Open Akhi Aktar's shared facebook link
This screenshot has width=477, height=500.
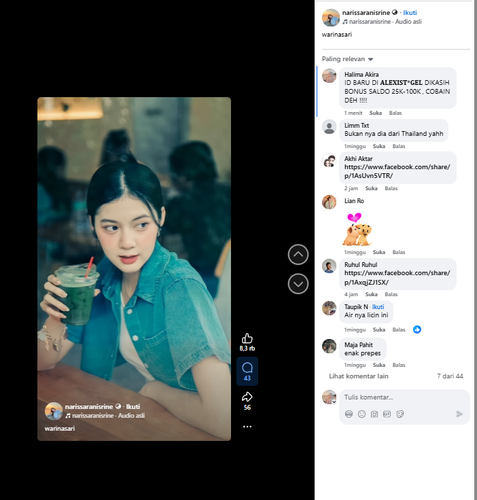pos(397,171)
